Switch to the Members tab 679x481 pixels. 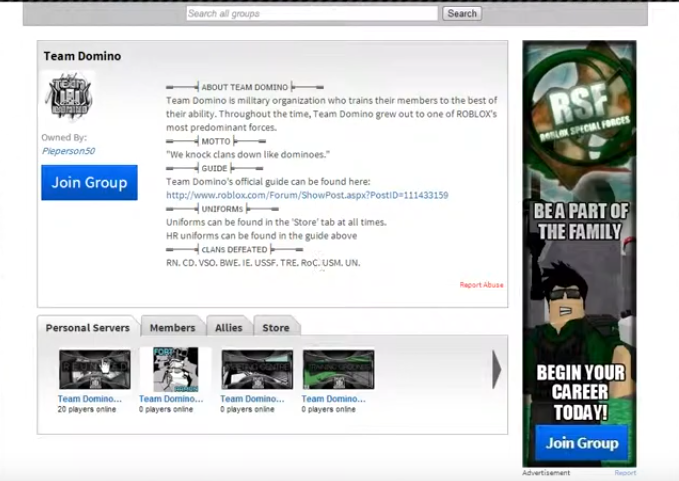(172, 327)
